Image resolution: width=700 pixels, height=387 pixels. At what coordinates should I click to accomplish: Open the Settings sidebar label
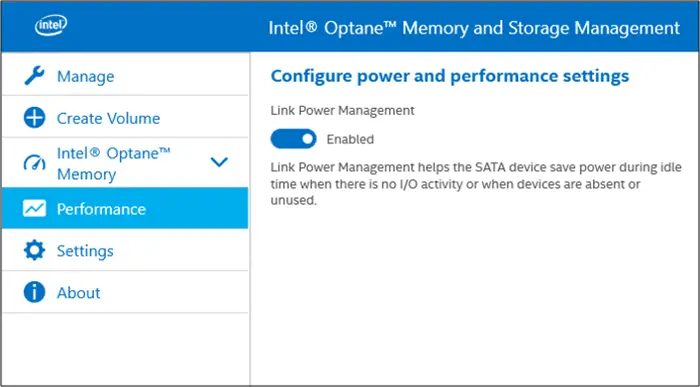[x=85, y=251]
